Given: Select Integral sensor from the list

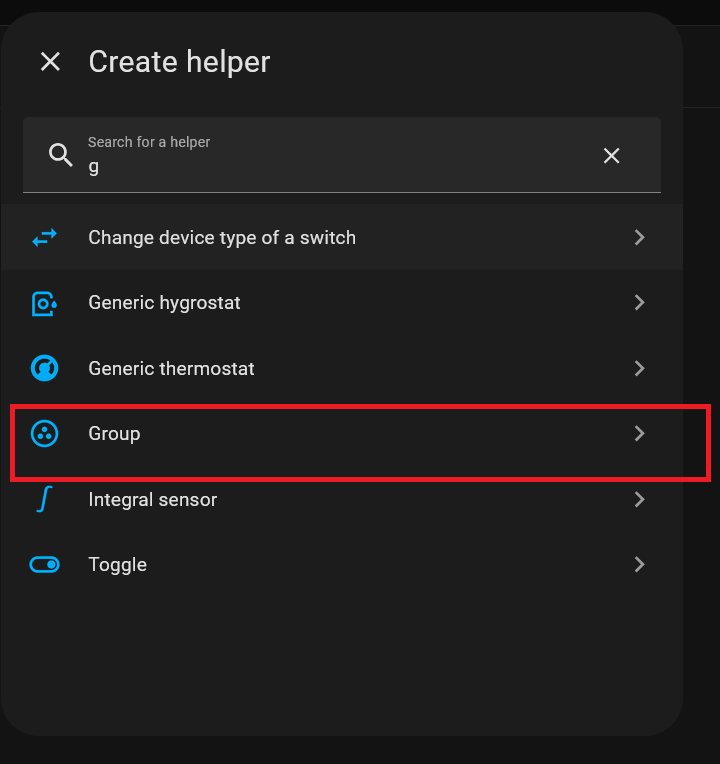Looking at the screenshot, I should [153, 499].
